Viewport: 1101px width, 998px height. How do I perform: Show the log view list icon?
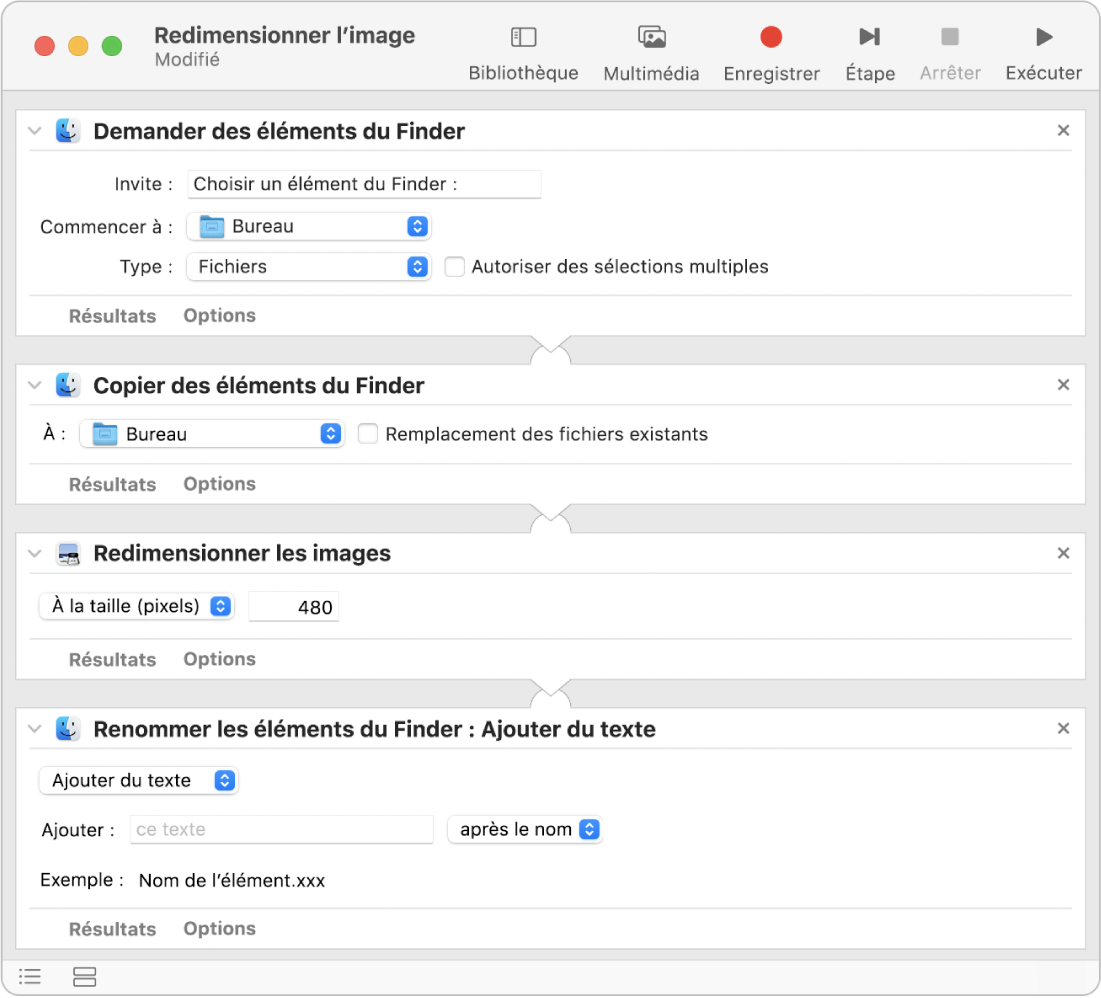click(x=30, y=976)
